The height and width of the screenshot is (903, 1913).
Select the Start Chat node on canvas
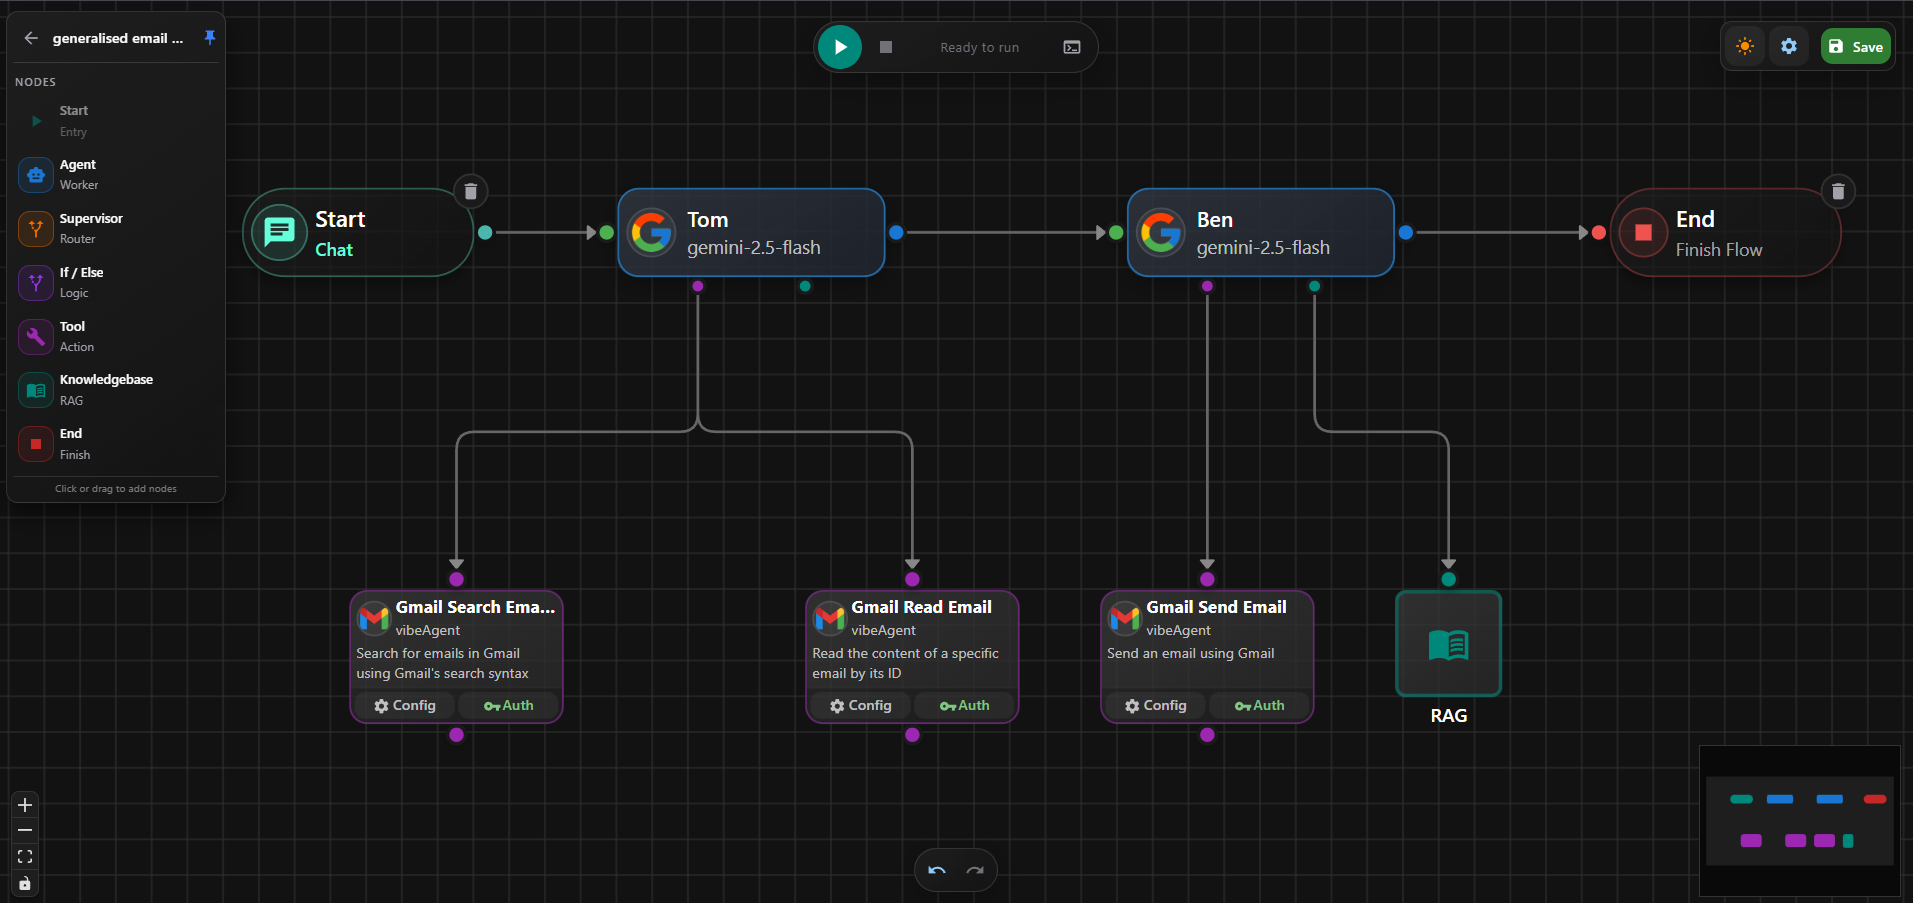coord(358,233)
